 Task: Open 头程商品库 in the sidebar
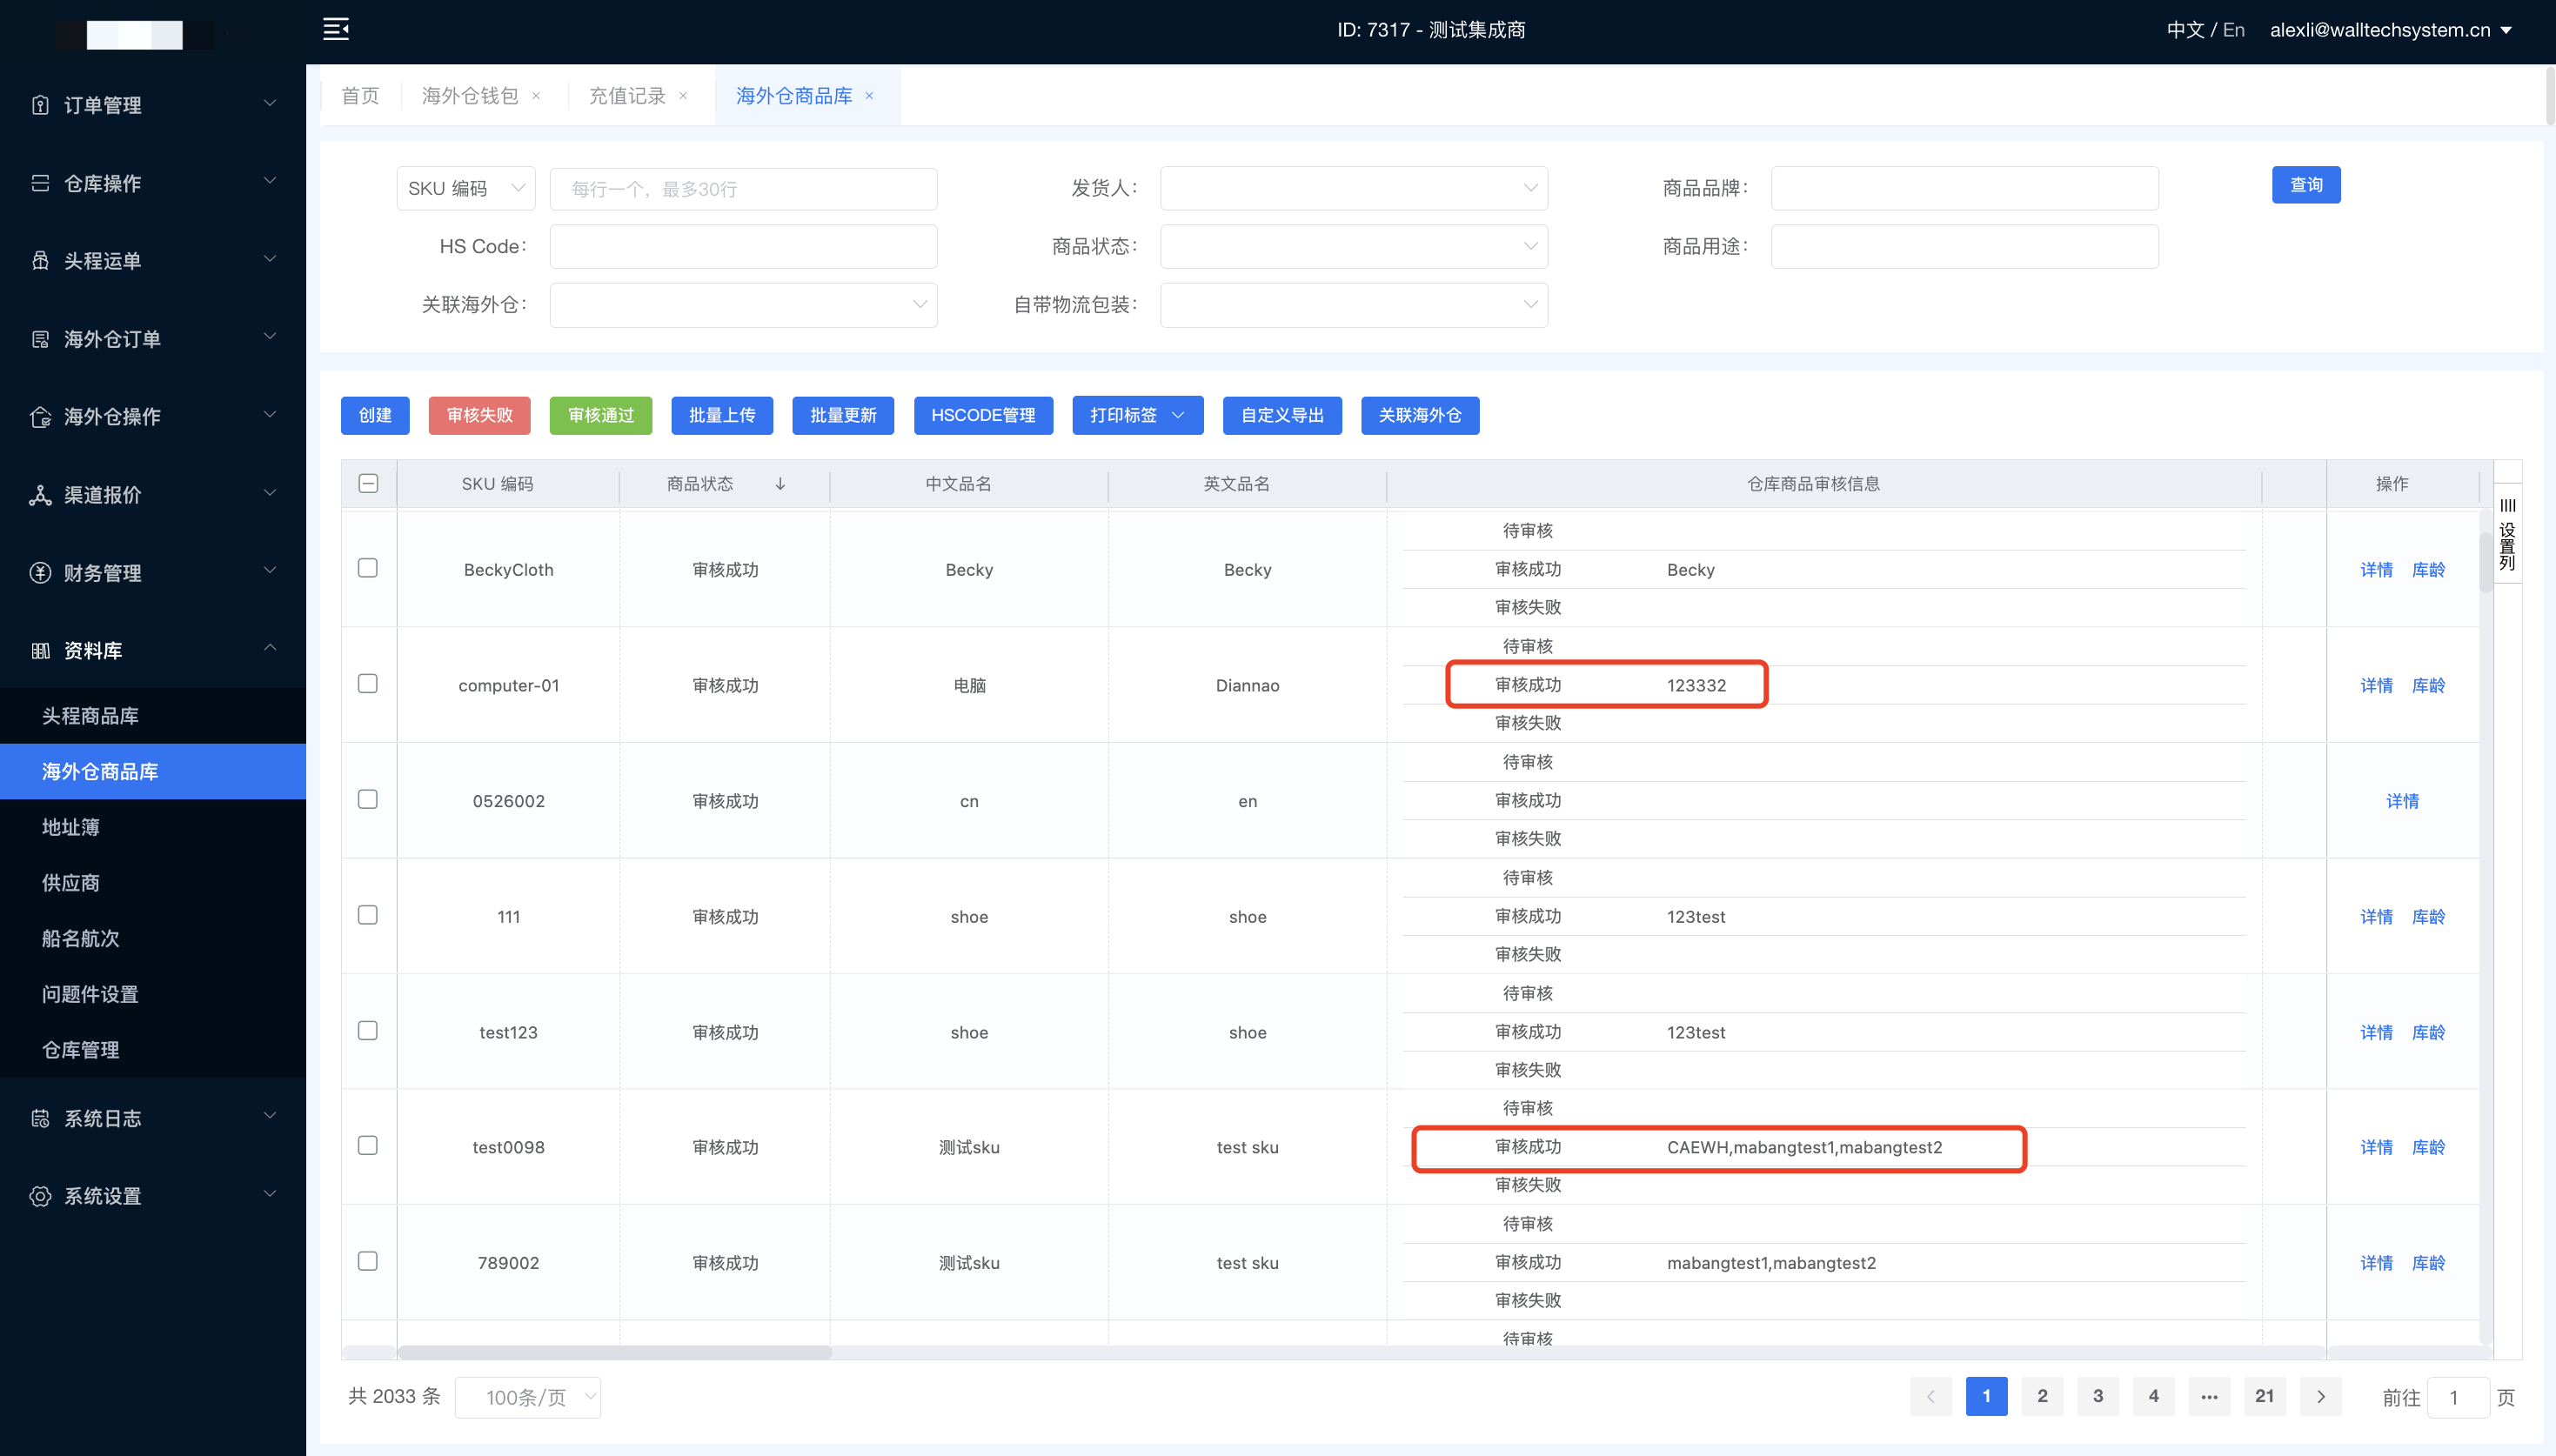point(90,716)
